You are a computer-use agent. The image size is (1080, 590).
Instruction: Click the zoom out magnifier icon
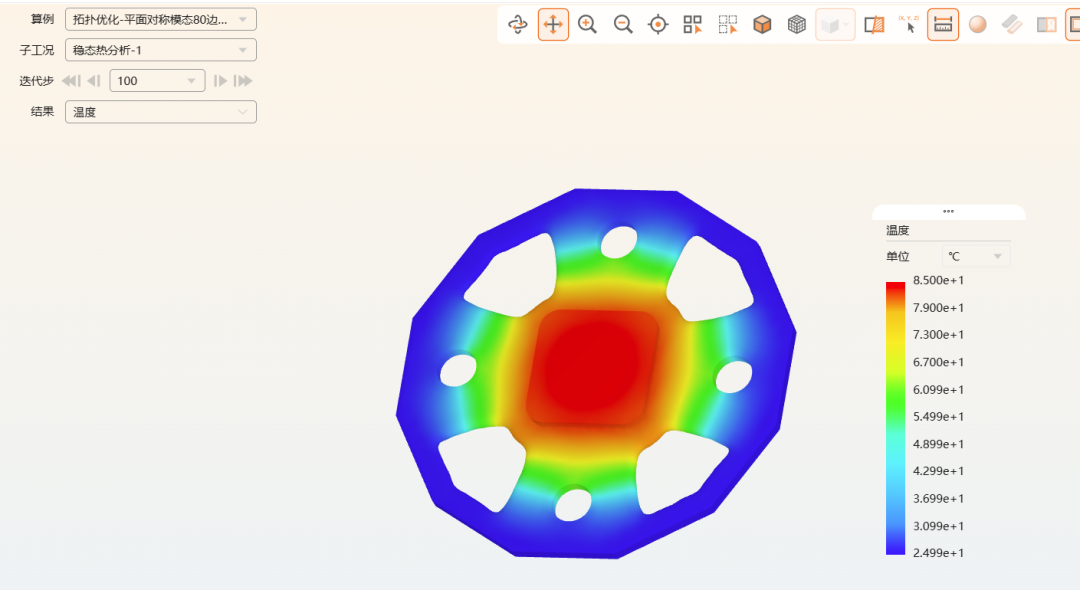point(623,25)
